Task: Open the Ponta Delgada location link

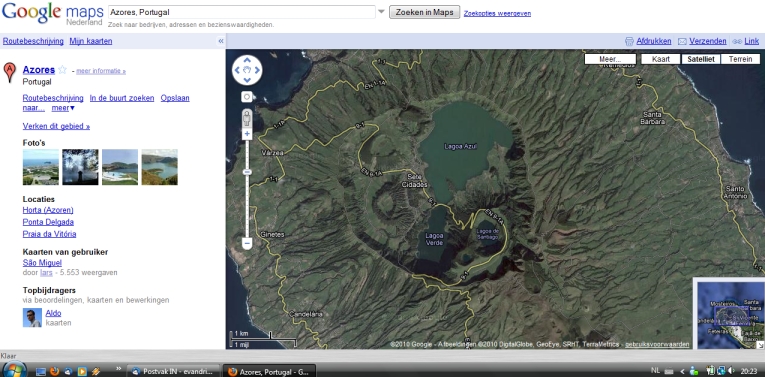Action: 48,222
